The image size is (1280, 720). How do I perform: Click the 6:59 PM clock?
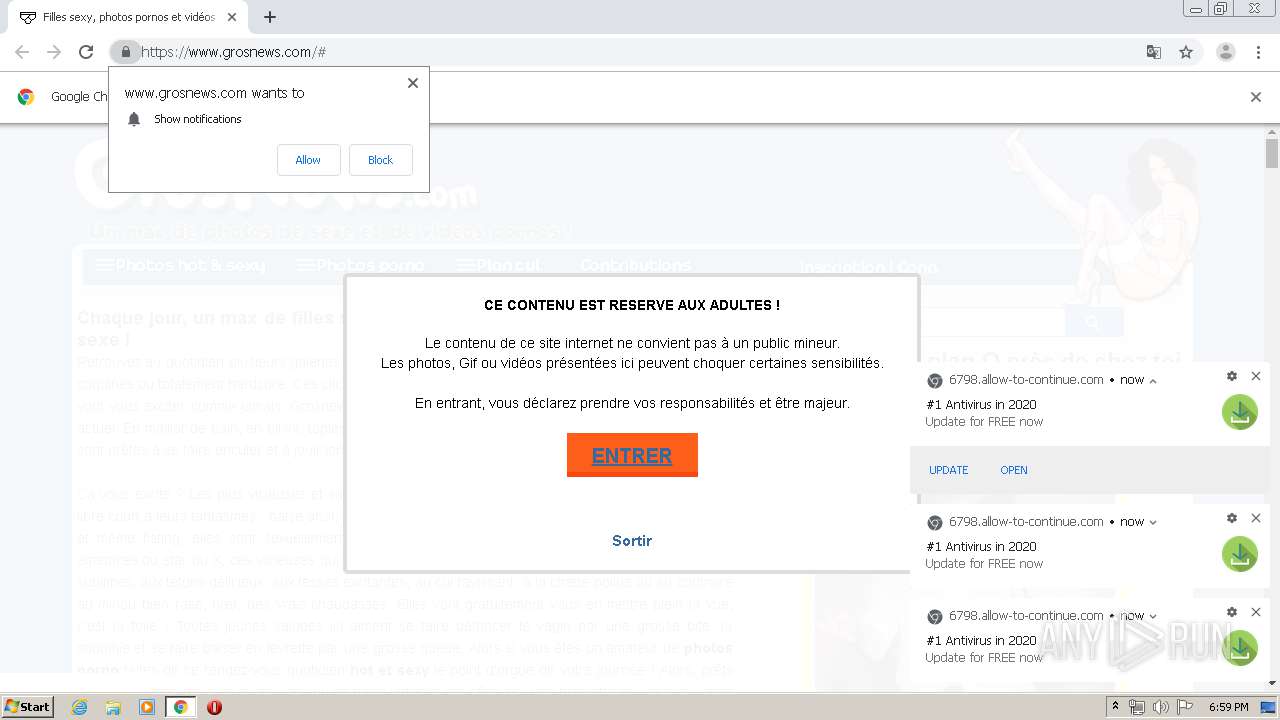[x=1229, y=707]
